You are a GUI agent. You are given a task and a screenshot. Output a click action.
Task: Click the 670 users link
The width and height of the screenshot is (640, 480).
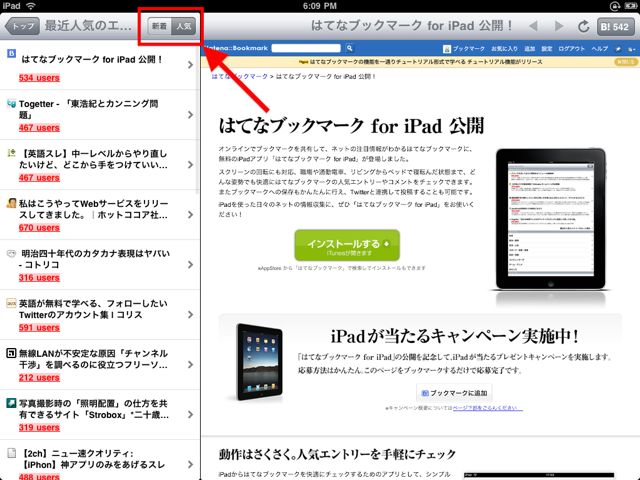click(39, 227)
